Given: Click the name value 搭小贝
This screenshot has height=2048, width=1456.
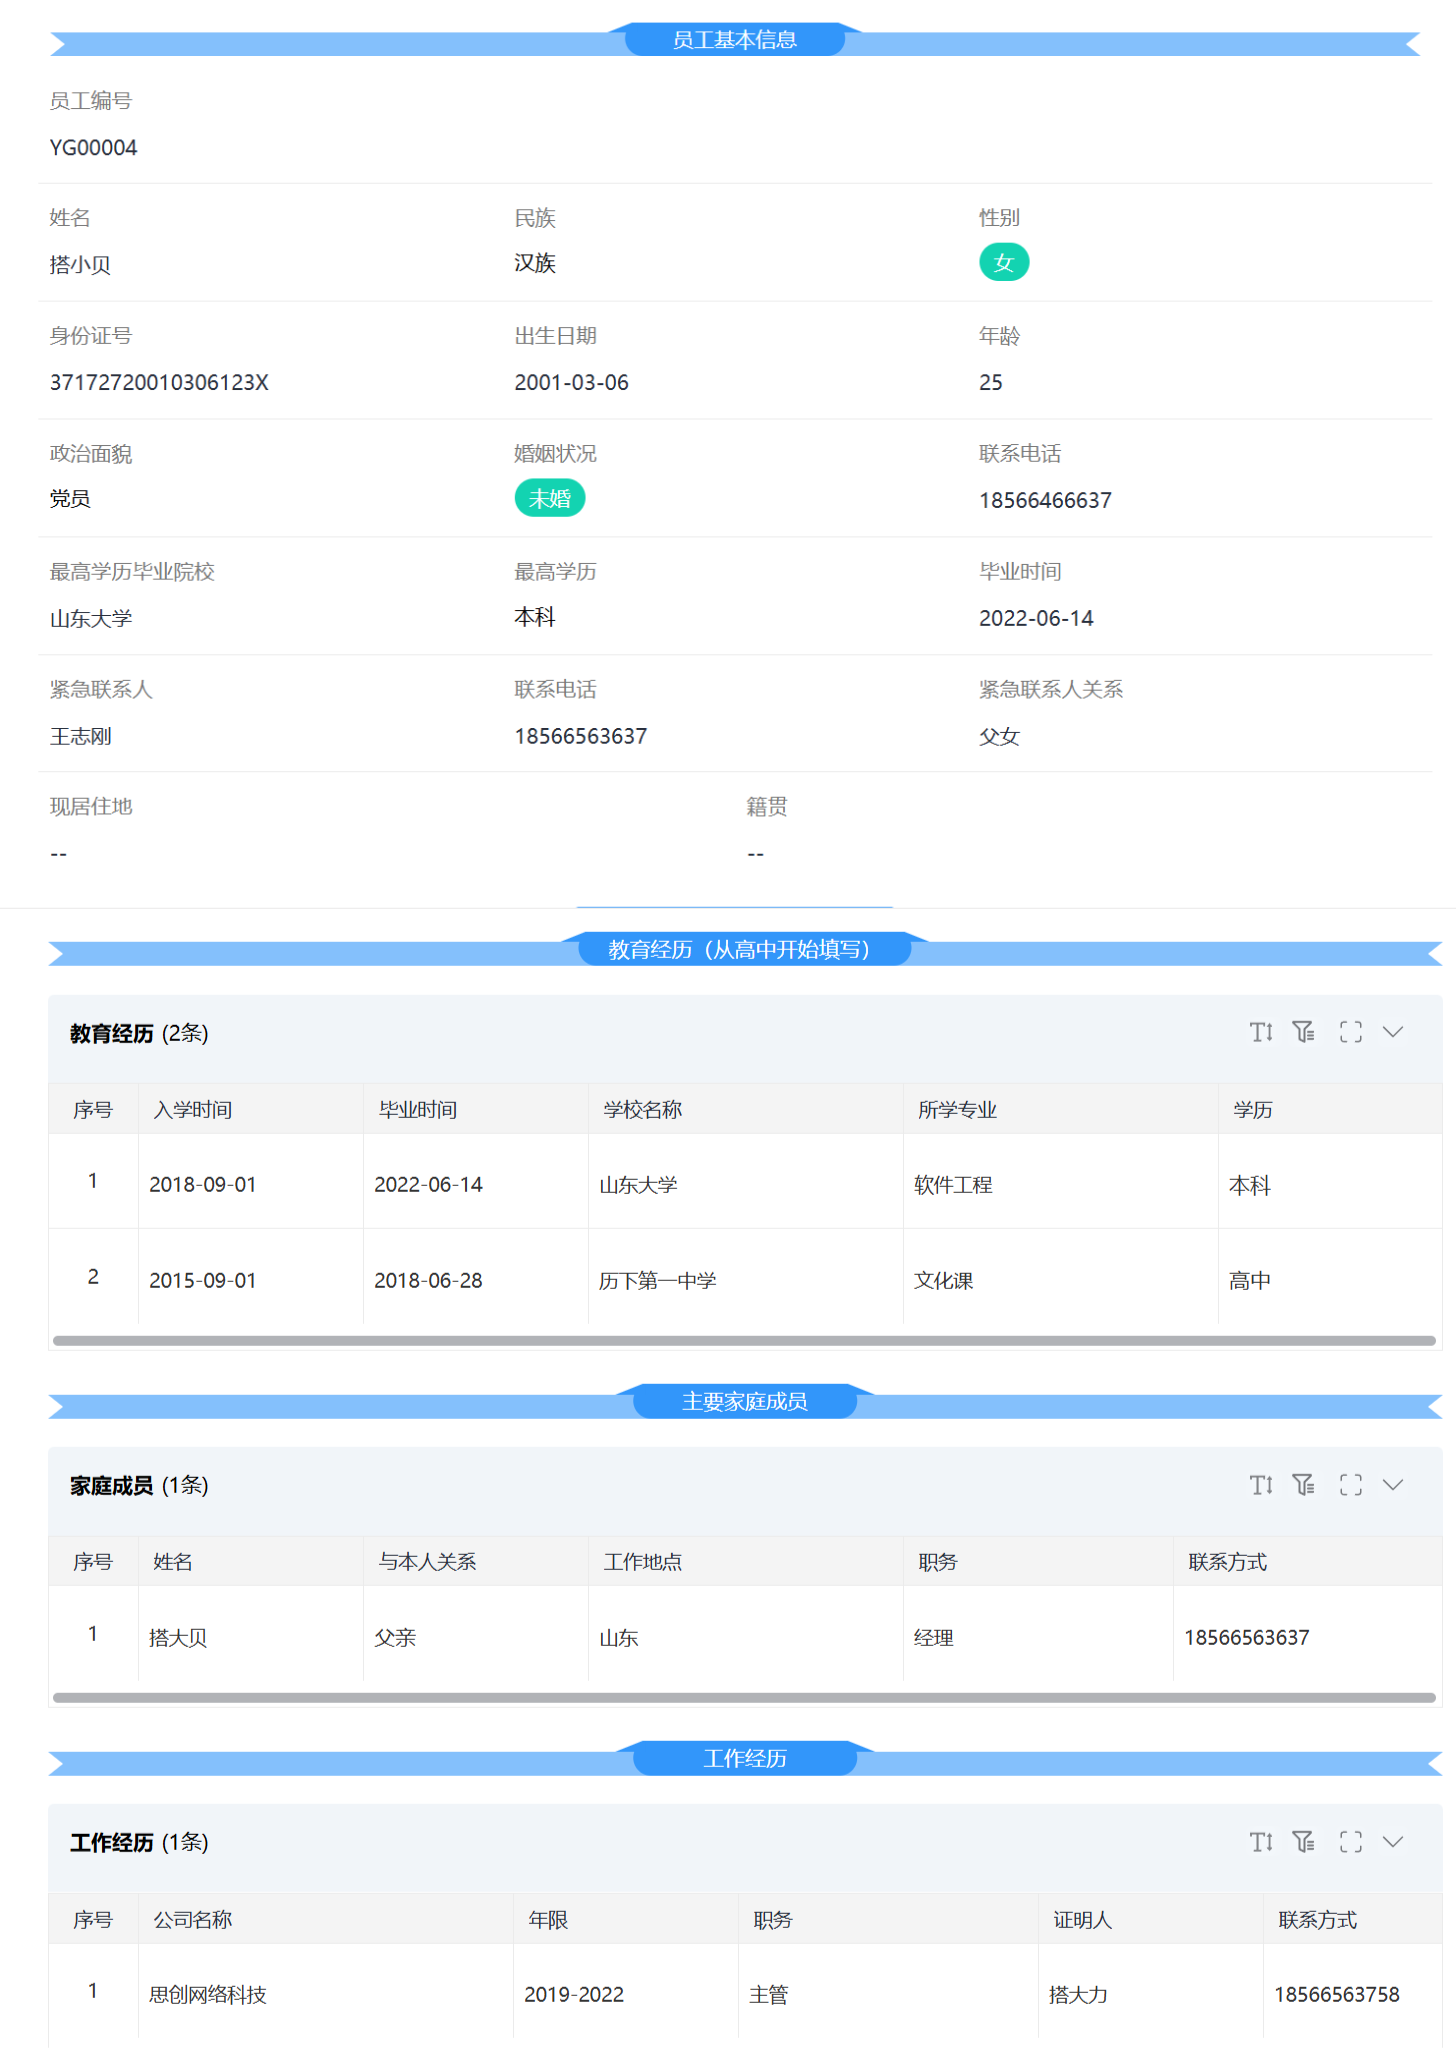Looking at the screenshot, I should coord(80,265).
